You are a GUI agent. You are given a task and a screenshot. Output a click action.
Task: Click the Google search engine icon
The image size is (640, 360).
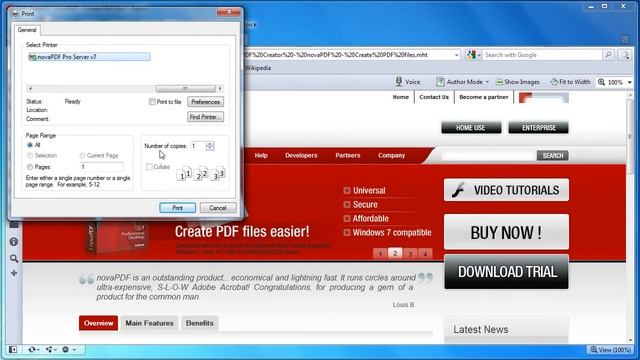[x=471, y=55]
